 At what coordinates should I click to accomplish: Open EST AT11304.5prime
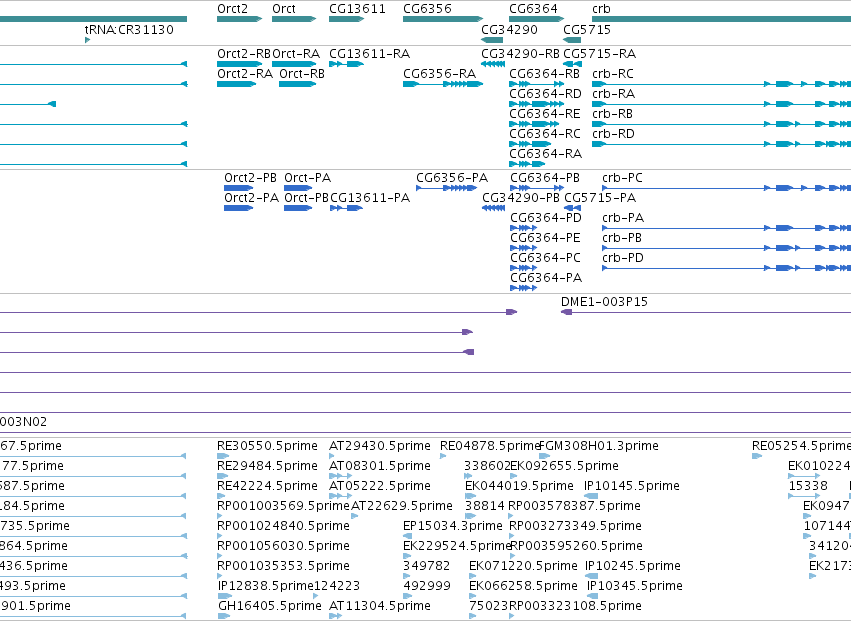[x=379, y=606]
